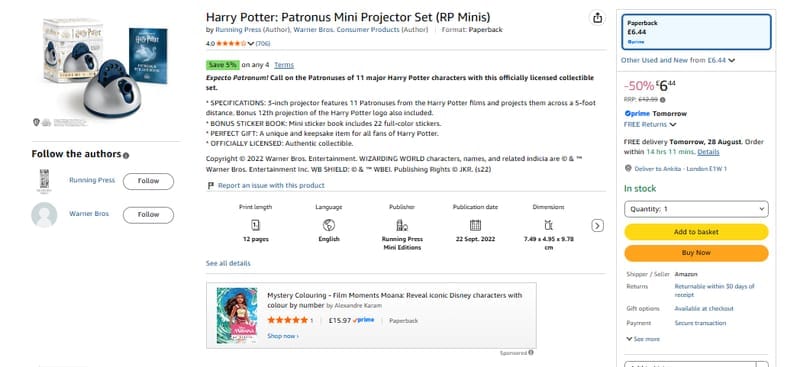Click the Publisher building icon
Screen dimensions: 800x367
coord(402,225)
